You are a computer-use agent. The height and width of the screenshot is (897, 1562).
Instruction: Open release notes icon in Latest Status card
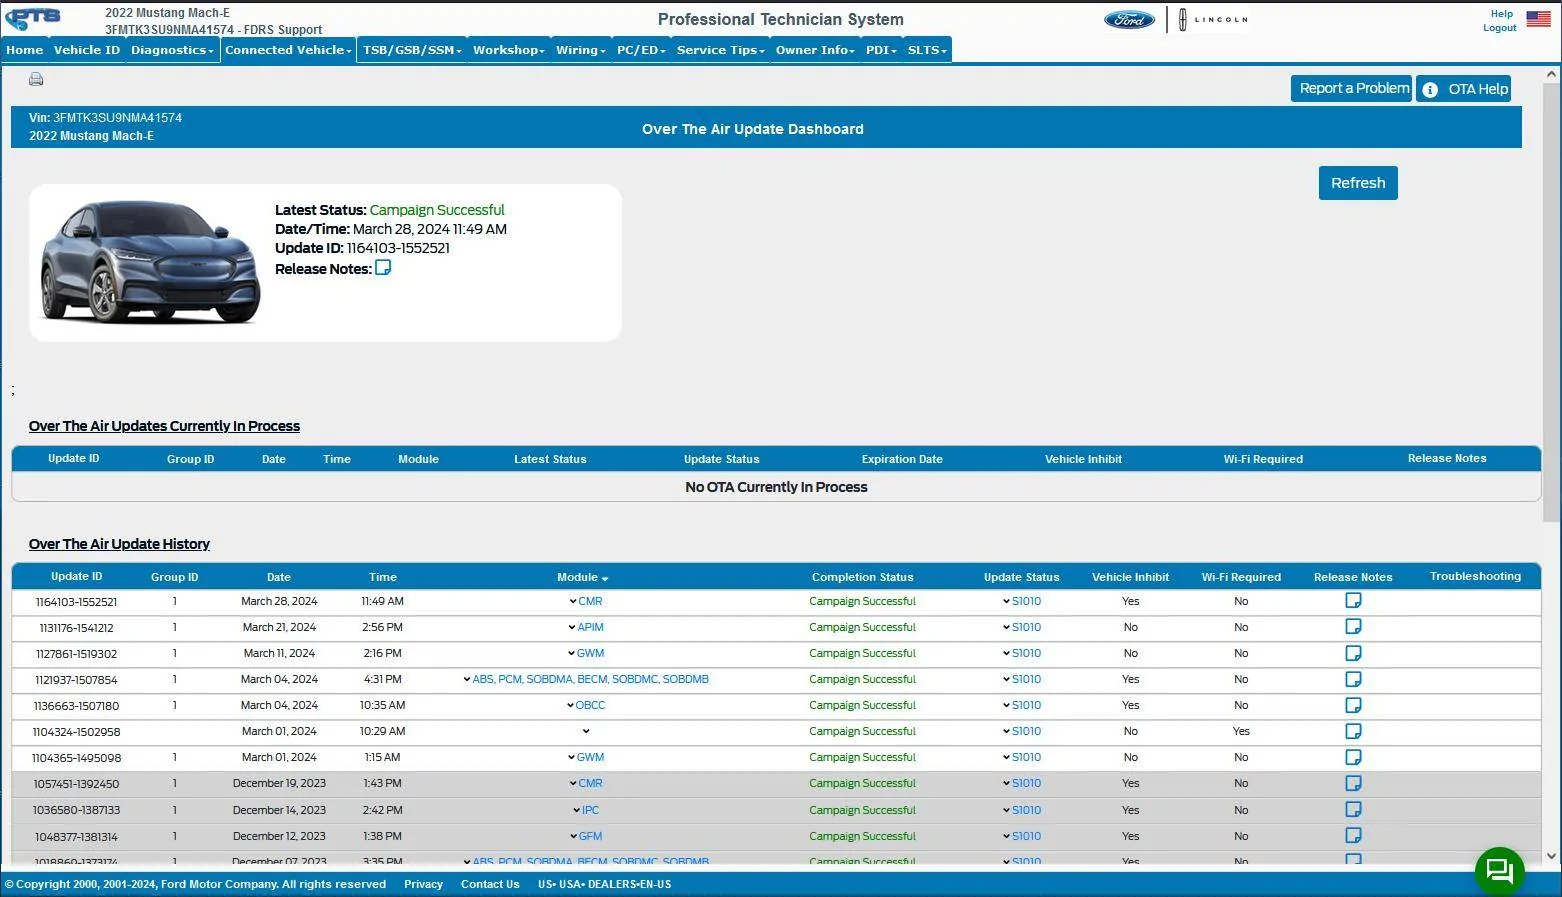(x=383, y=268)
